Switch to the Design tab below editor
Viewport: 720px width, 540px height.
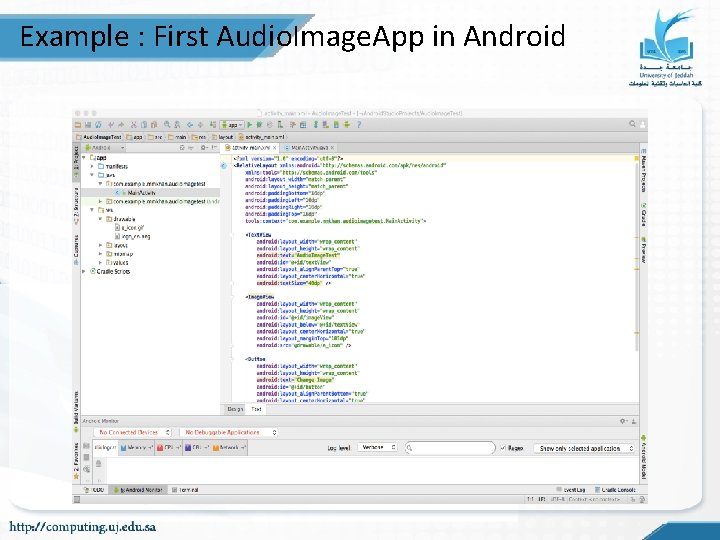pyautogui.click(x=235, y=409)
